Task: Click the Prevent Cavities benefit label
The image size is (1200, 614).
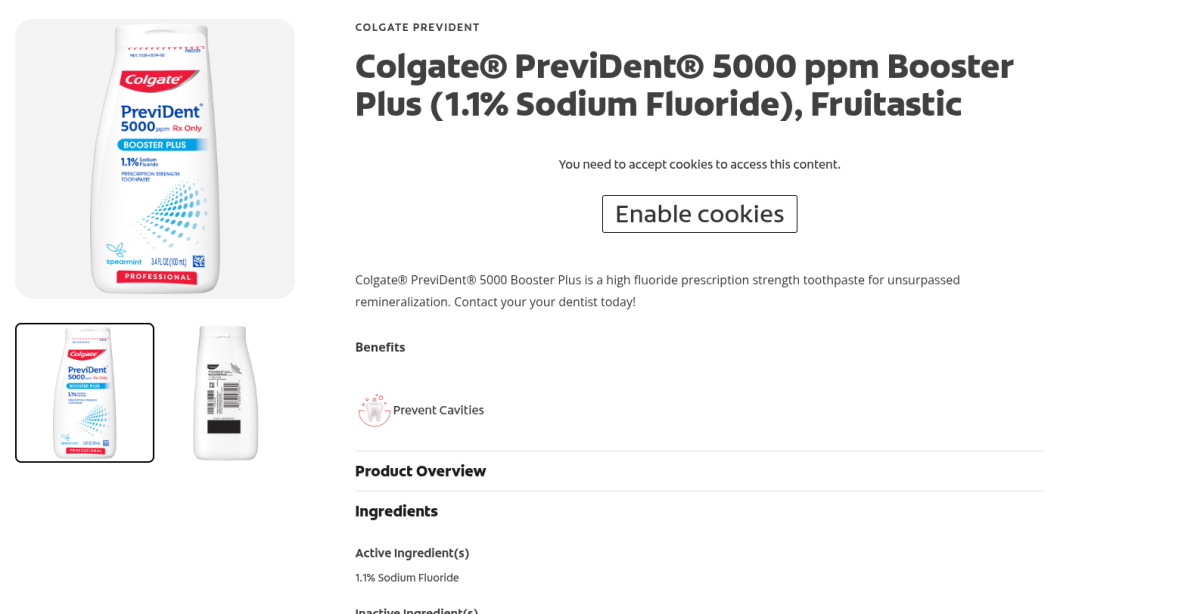Action: tap(438, 410)
